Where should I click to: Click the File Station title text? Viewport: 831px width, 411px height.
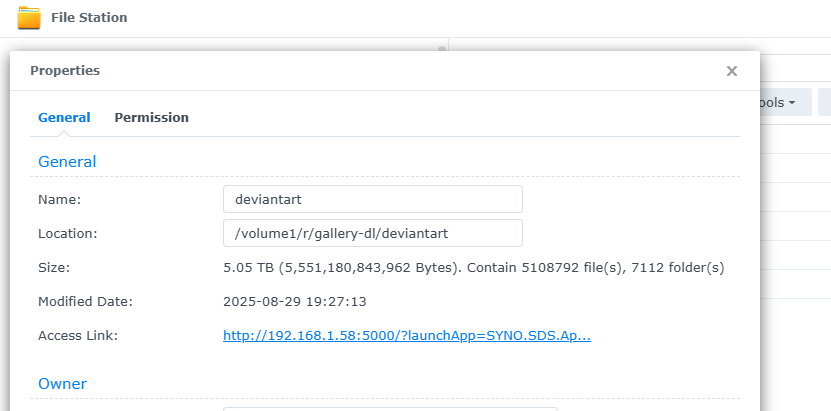pyautogui.click(x=89, y=17)
